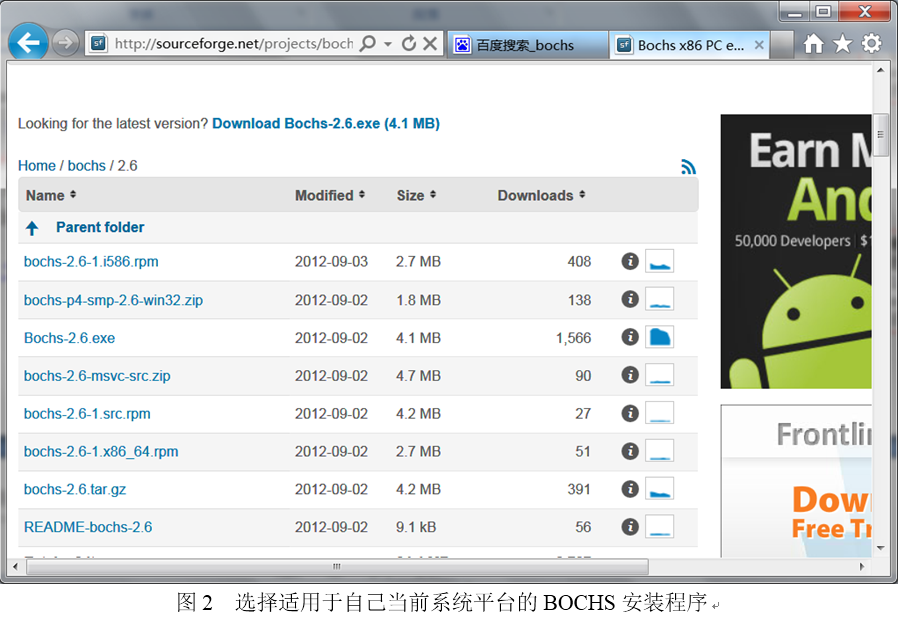Show info icon for Bochs-2.6.exe row

(630, 337)
